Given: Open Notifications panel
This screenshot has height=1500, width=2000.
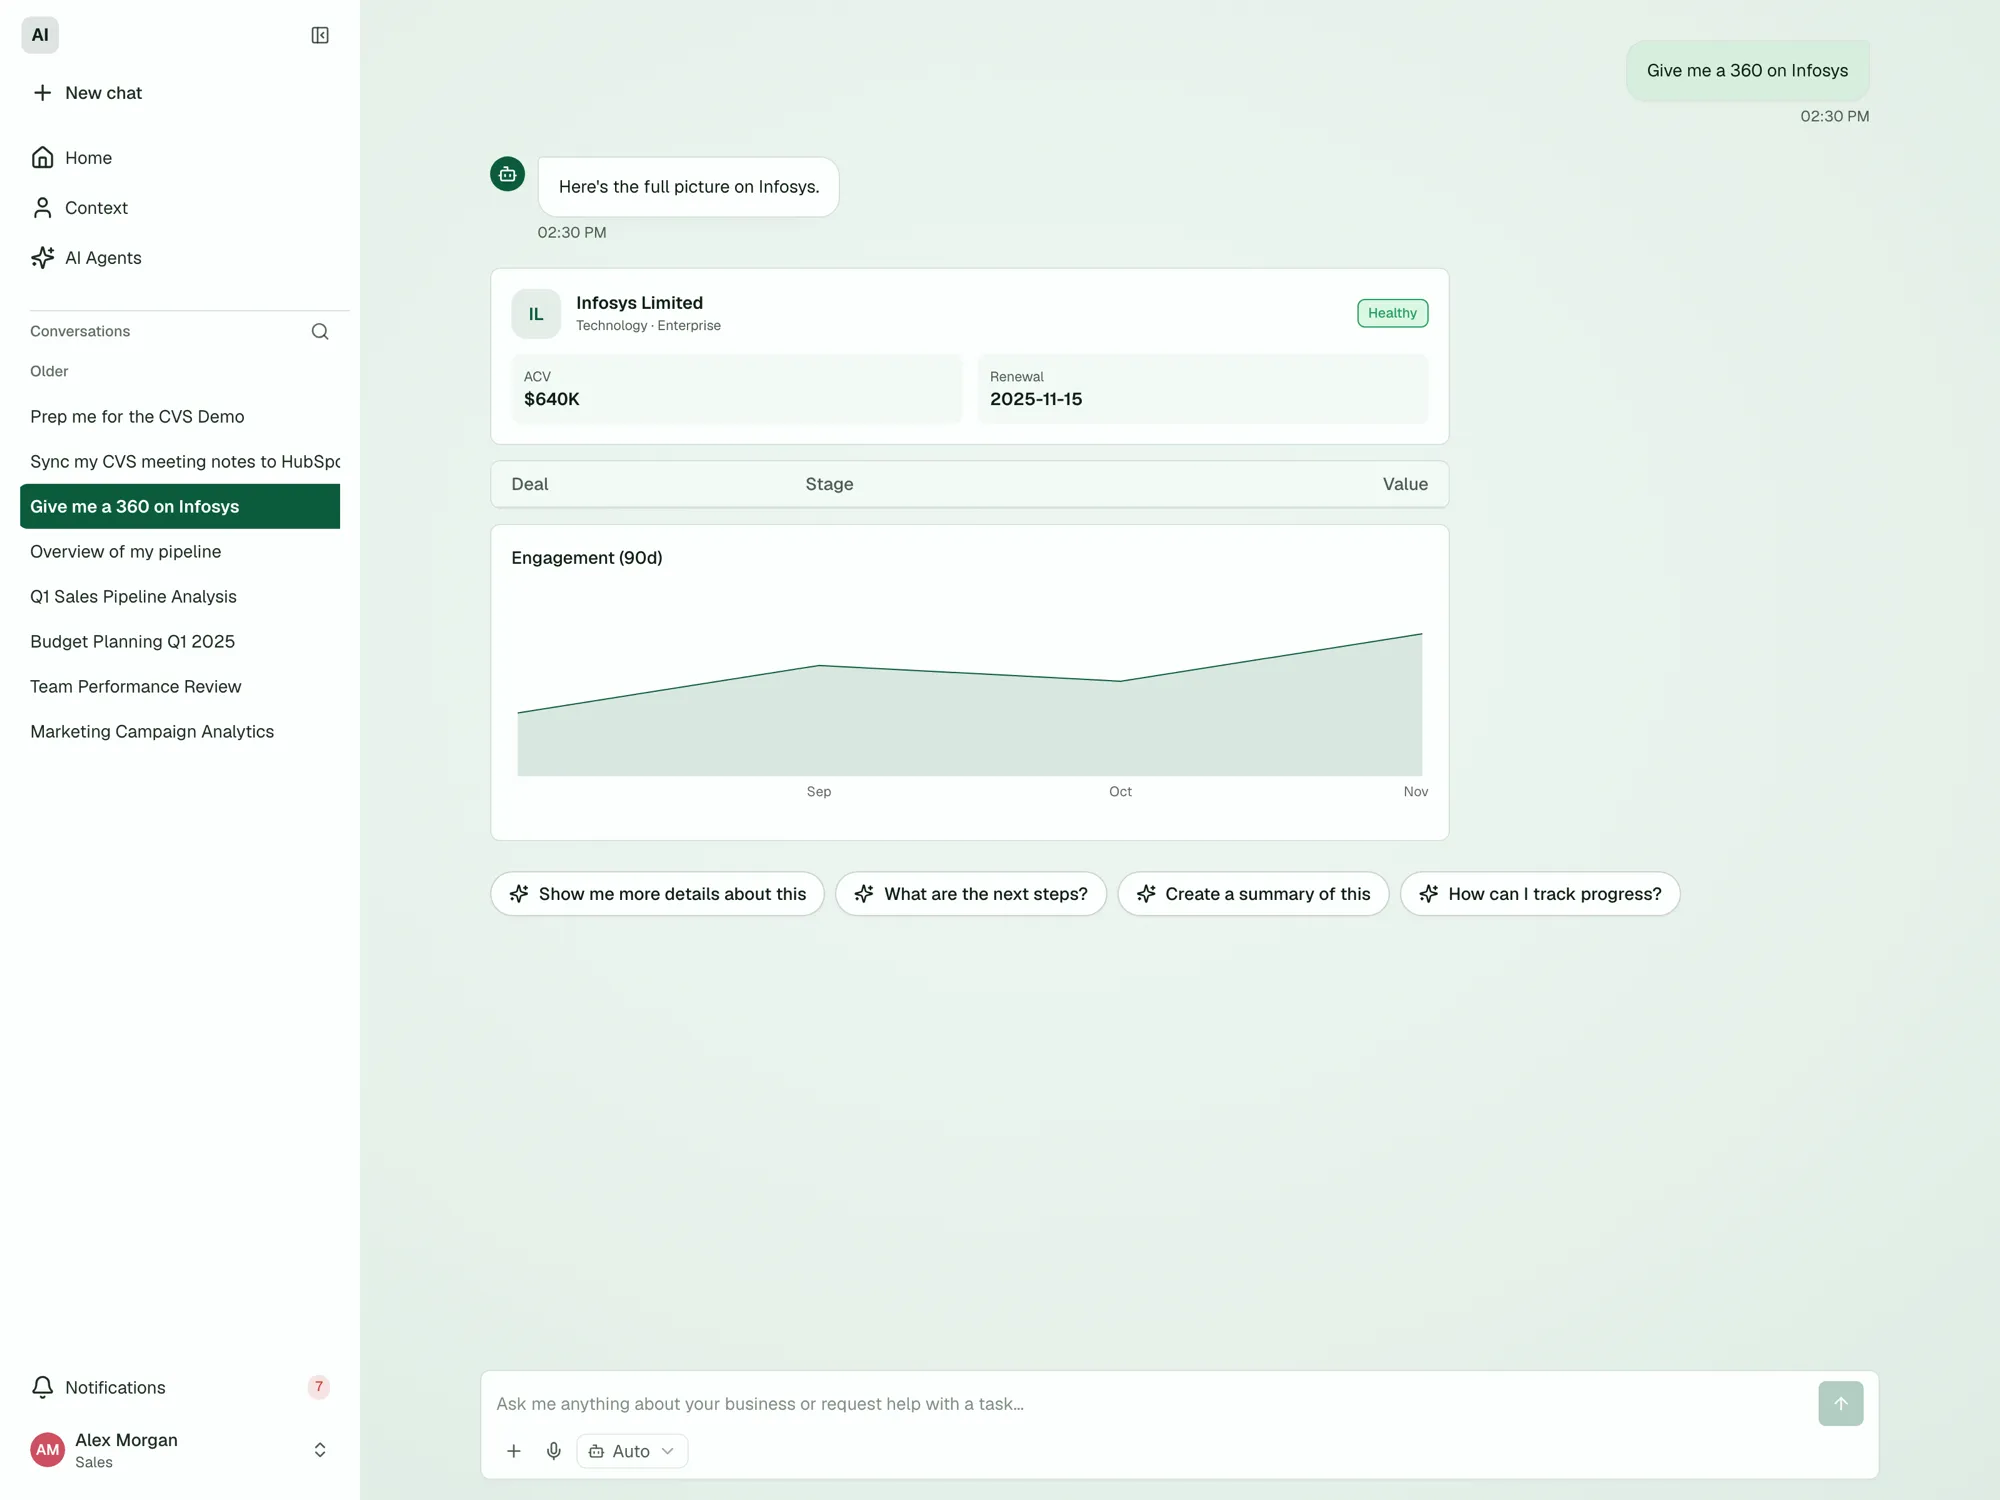Looking at the screenshot, I should click(x=180, y=1388).
